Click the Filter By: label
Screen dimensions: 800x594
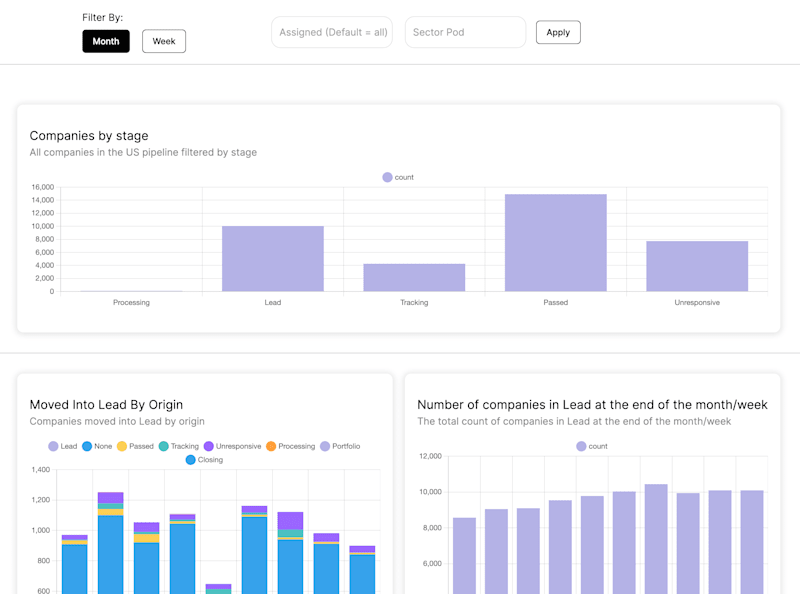[x=103, y=17]
